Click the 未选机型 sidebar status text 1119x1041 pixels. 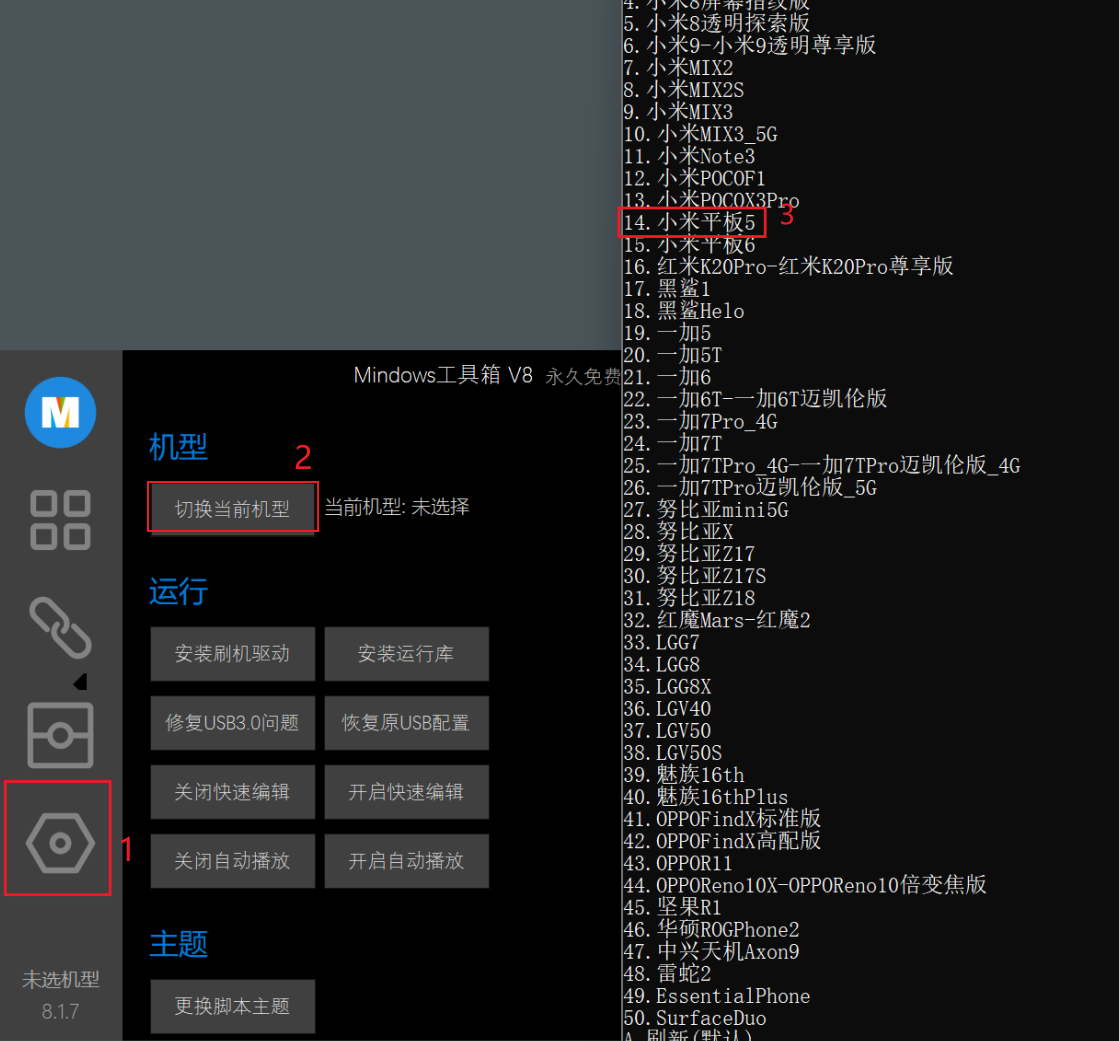tap(61, 980)
